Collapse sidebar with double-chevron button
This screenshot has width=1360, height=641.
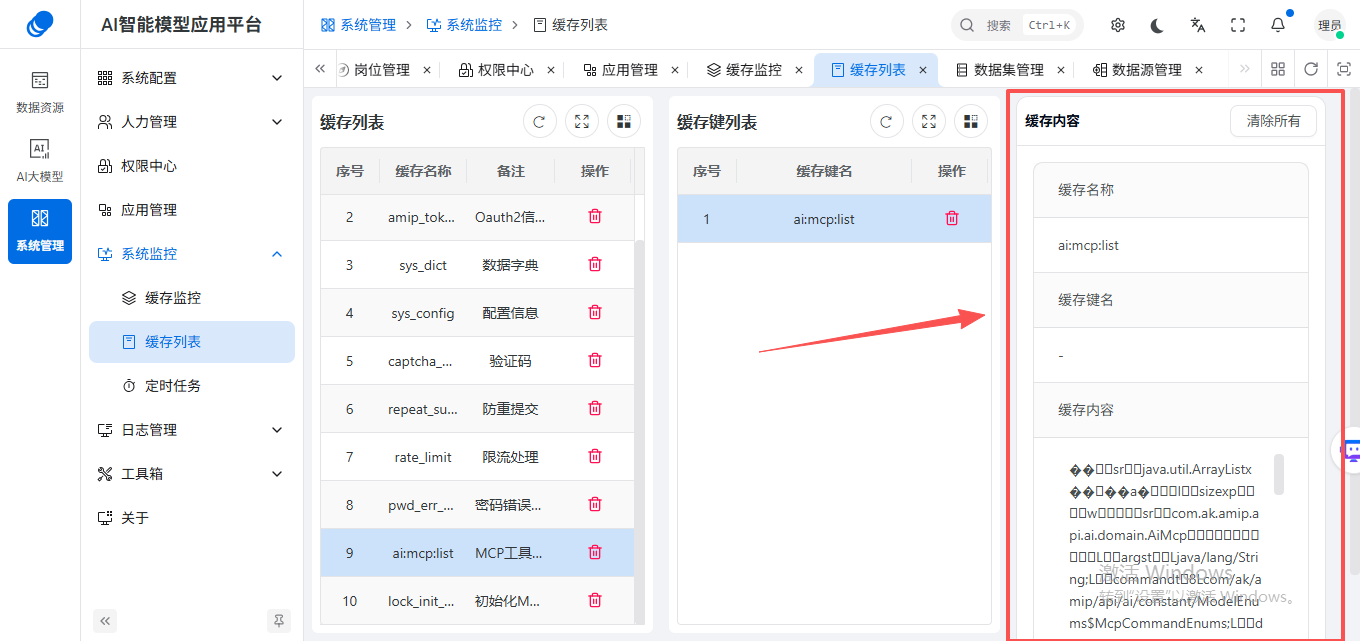pos(105,621)
